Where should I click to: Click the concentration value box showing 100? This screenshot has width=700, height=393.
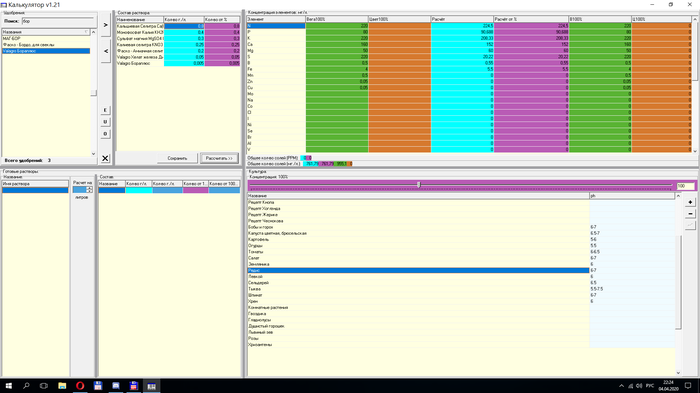(685, 186)
